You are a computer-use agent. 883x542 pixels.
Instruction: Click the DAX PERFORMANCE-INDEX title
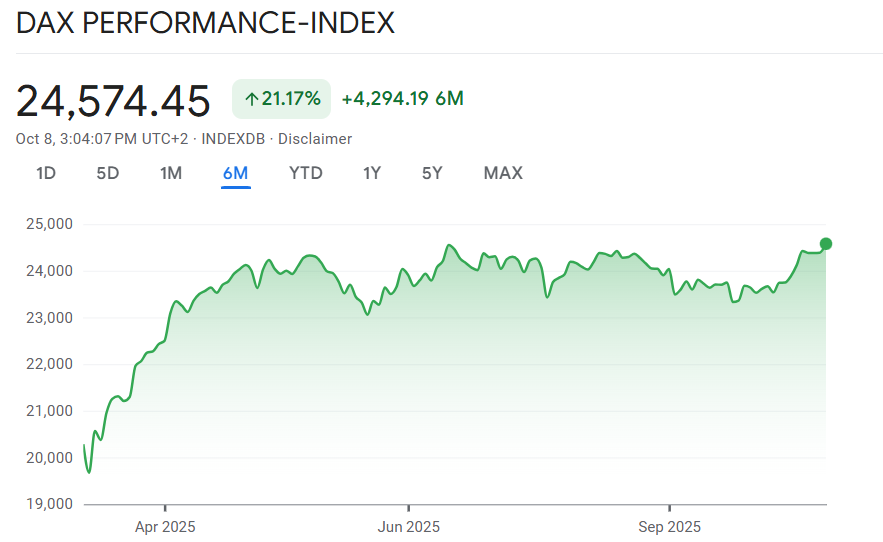(206, 23)
